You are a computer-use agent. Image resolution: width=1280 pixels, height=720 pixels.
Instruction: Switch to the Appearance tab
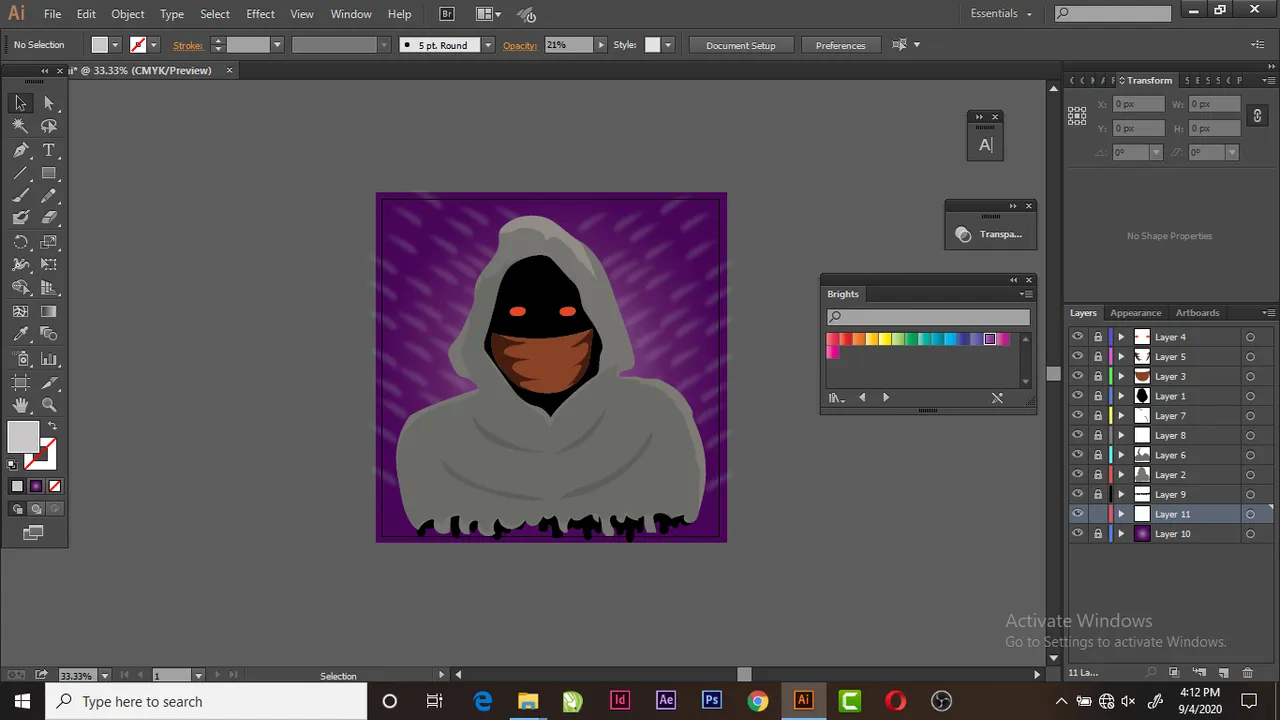(1136, 313)
